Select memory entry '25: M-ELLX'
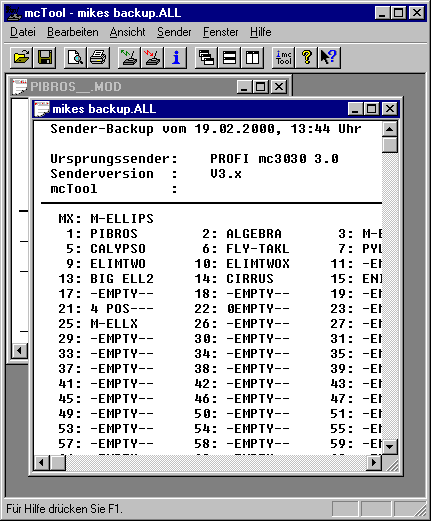Image resolution: width=431 pixels, height=521 pixels. pyautogui.click(x=98, y=324)
